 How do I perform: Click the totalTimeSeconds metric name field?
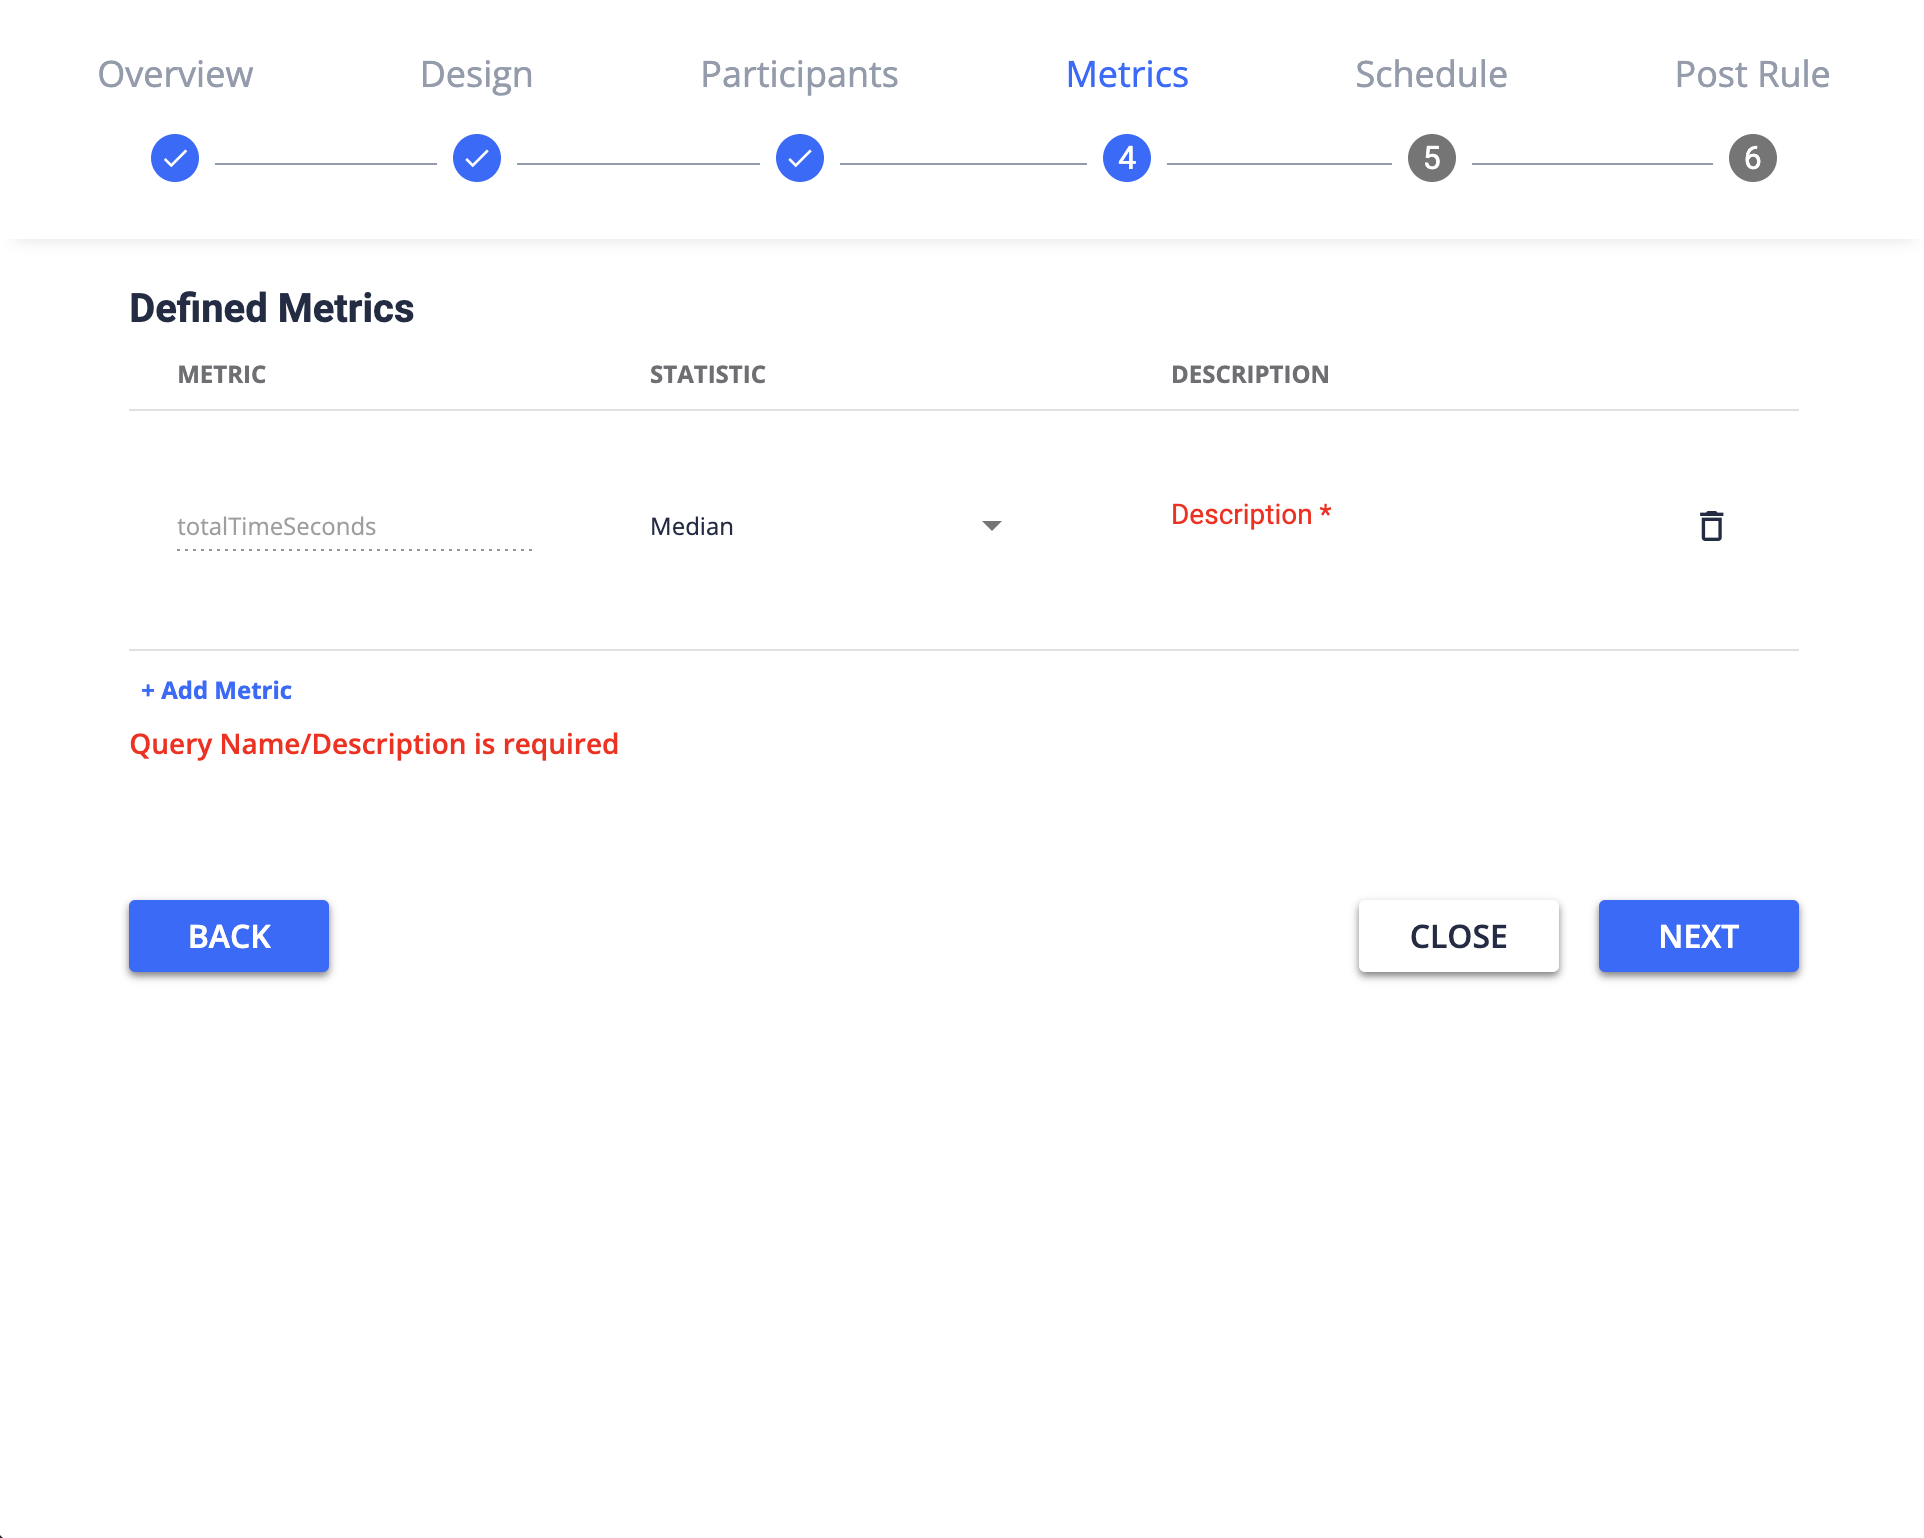pos(352,526)
